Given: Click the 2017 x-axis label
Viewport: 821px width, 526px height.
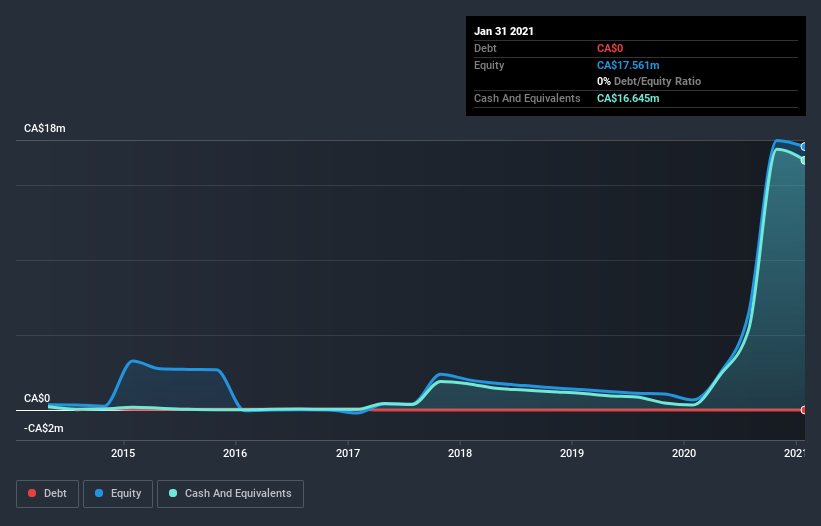Looking at the screenshot, I should click(348, 453).
